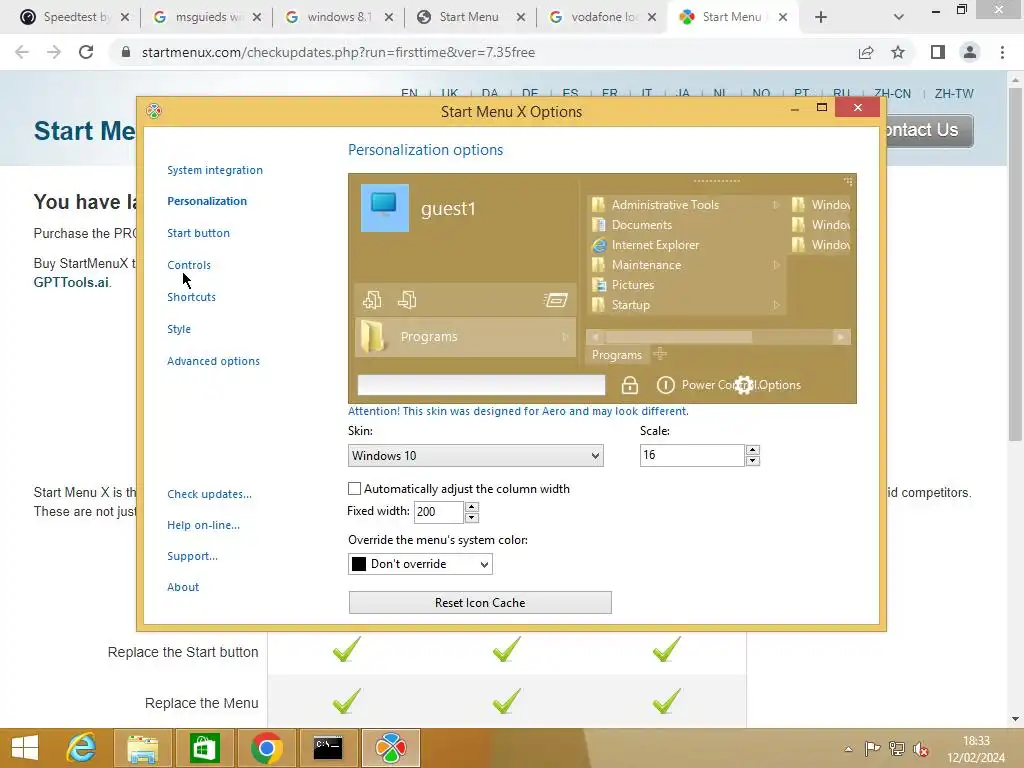Expand the Maintenance submenu arrow
1024x768 pixels.
(776, 265)
